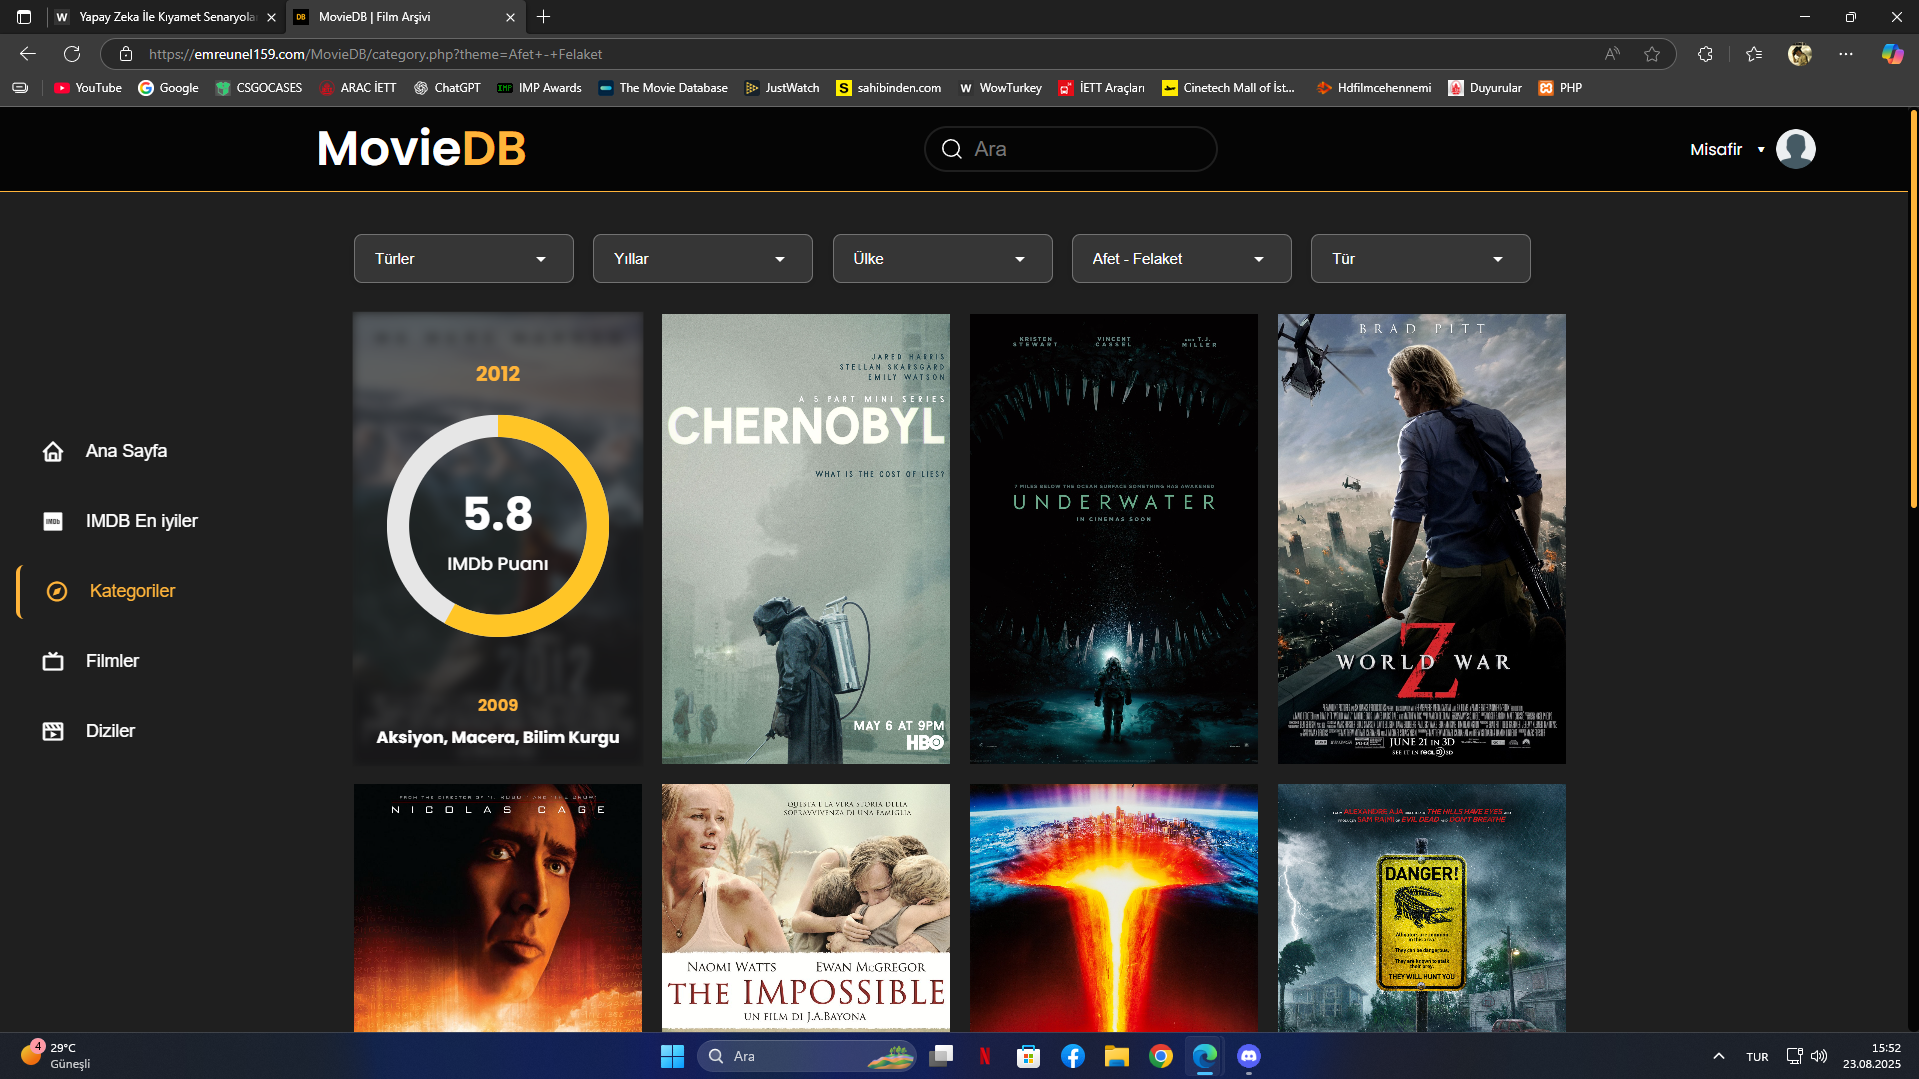
Task: Click the taskbar Ara search box
Action: click(x=806, y=1056)
